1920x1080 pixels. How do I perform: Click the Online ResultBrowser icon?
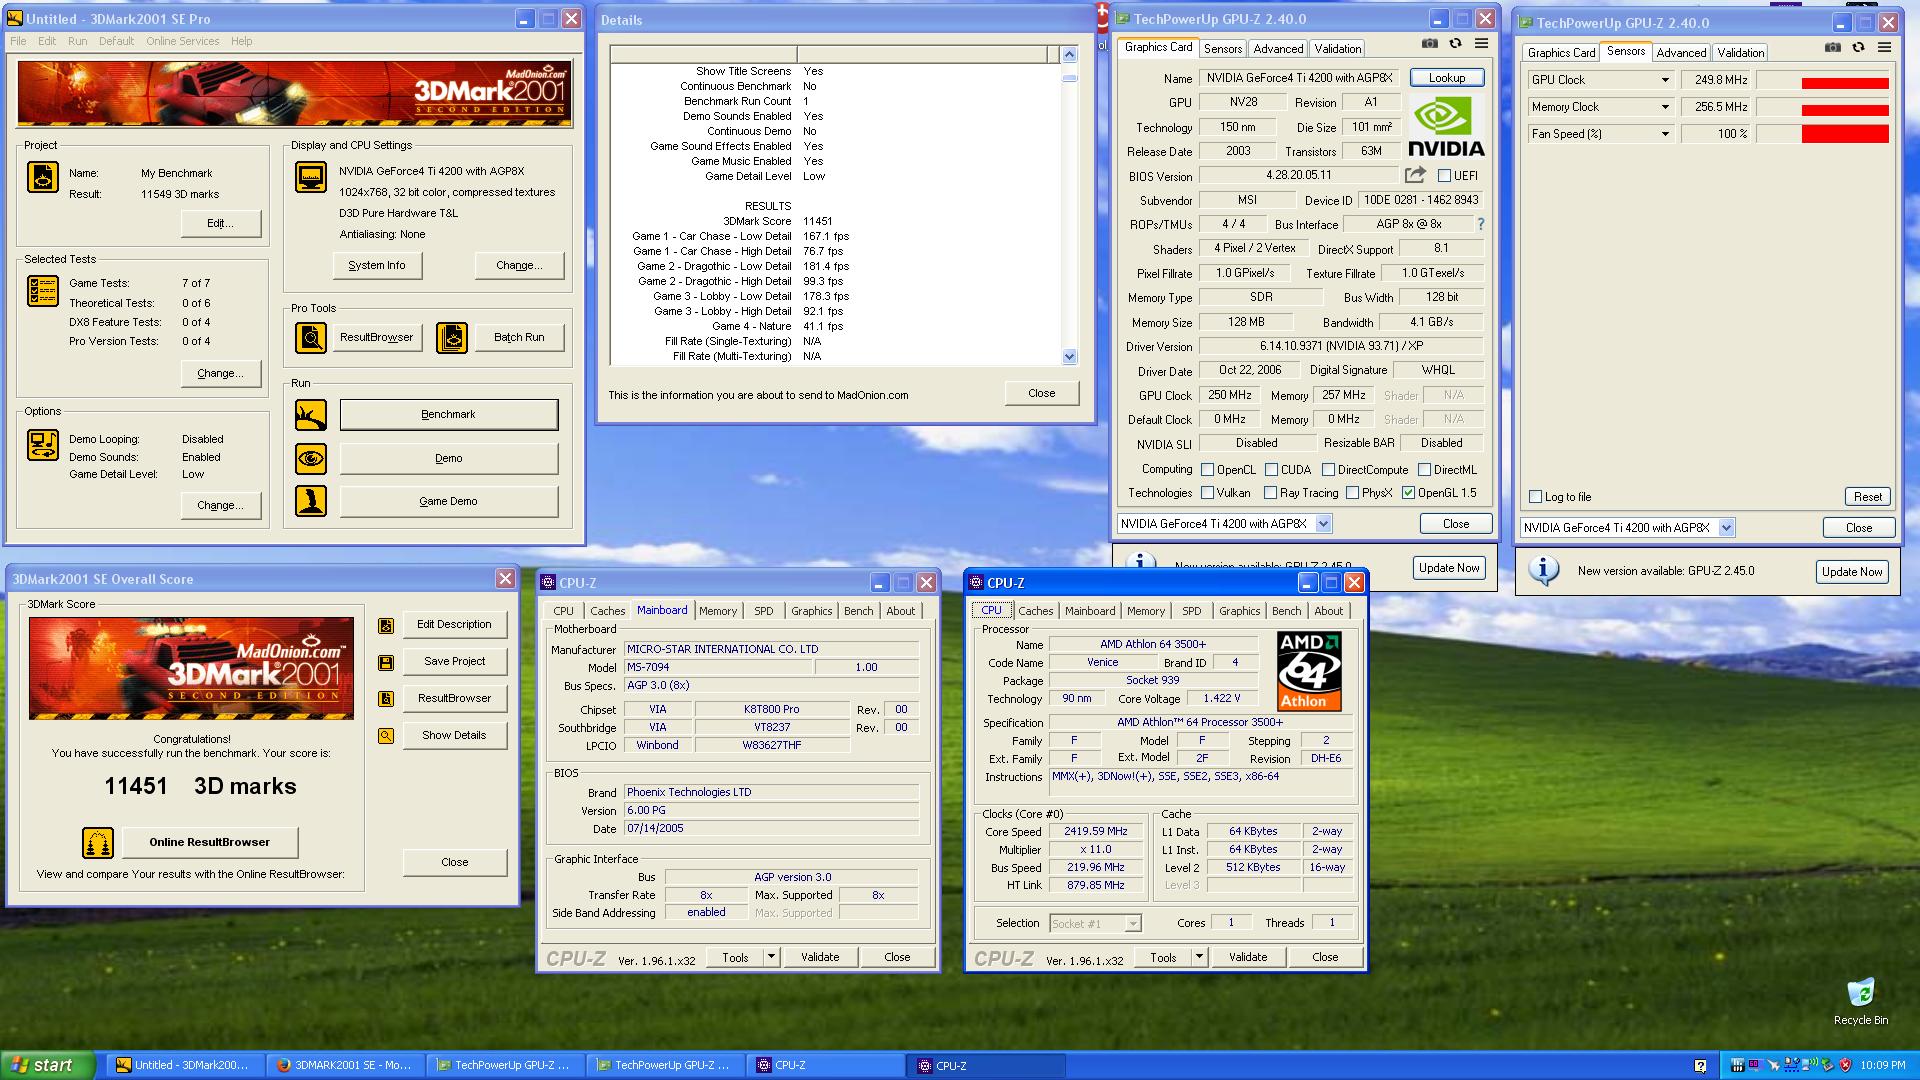tap(98, 843)
